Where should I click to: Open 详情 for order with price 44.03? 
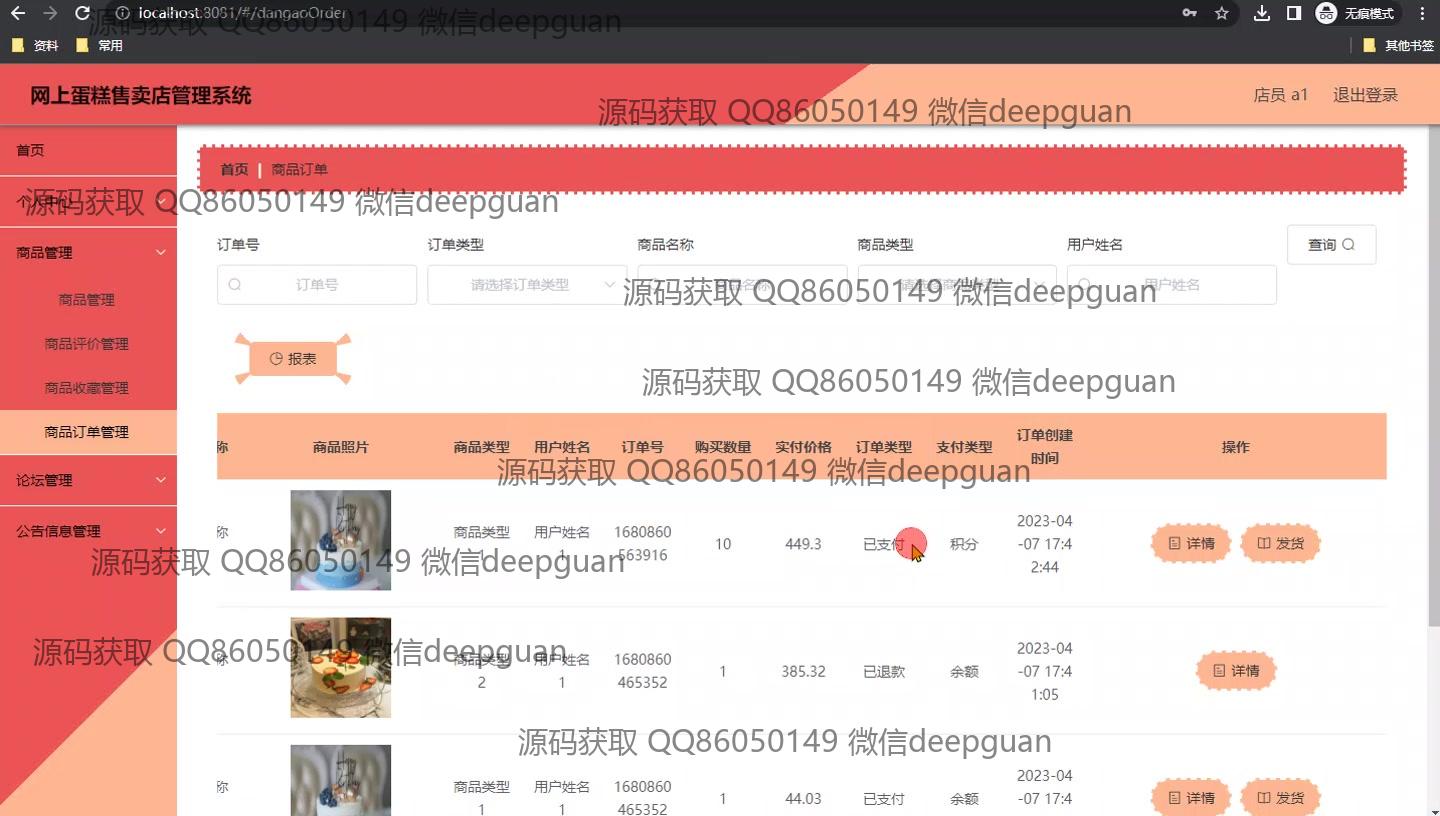[1190, 798]
